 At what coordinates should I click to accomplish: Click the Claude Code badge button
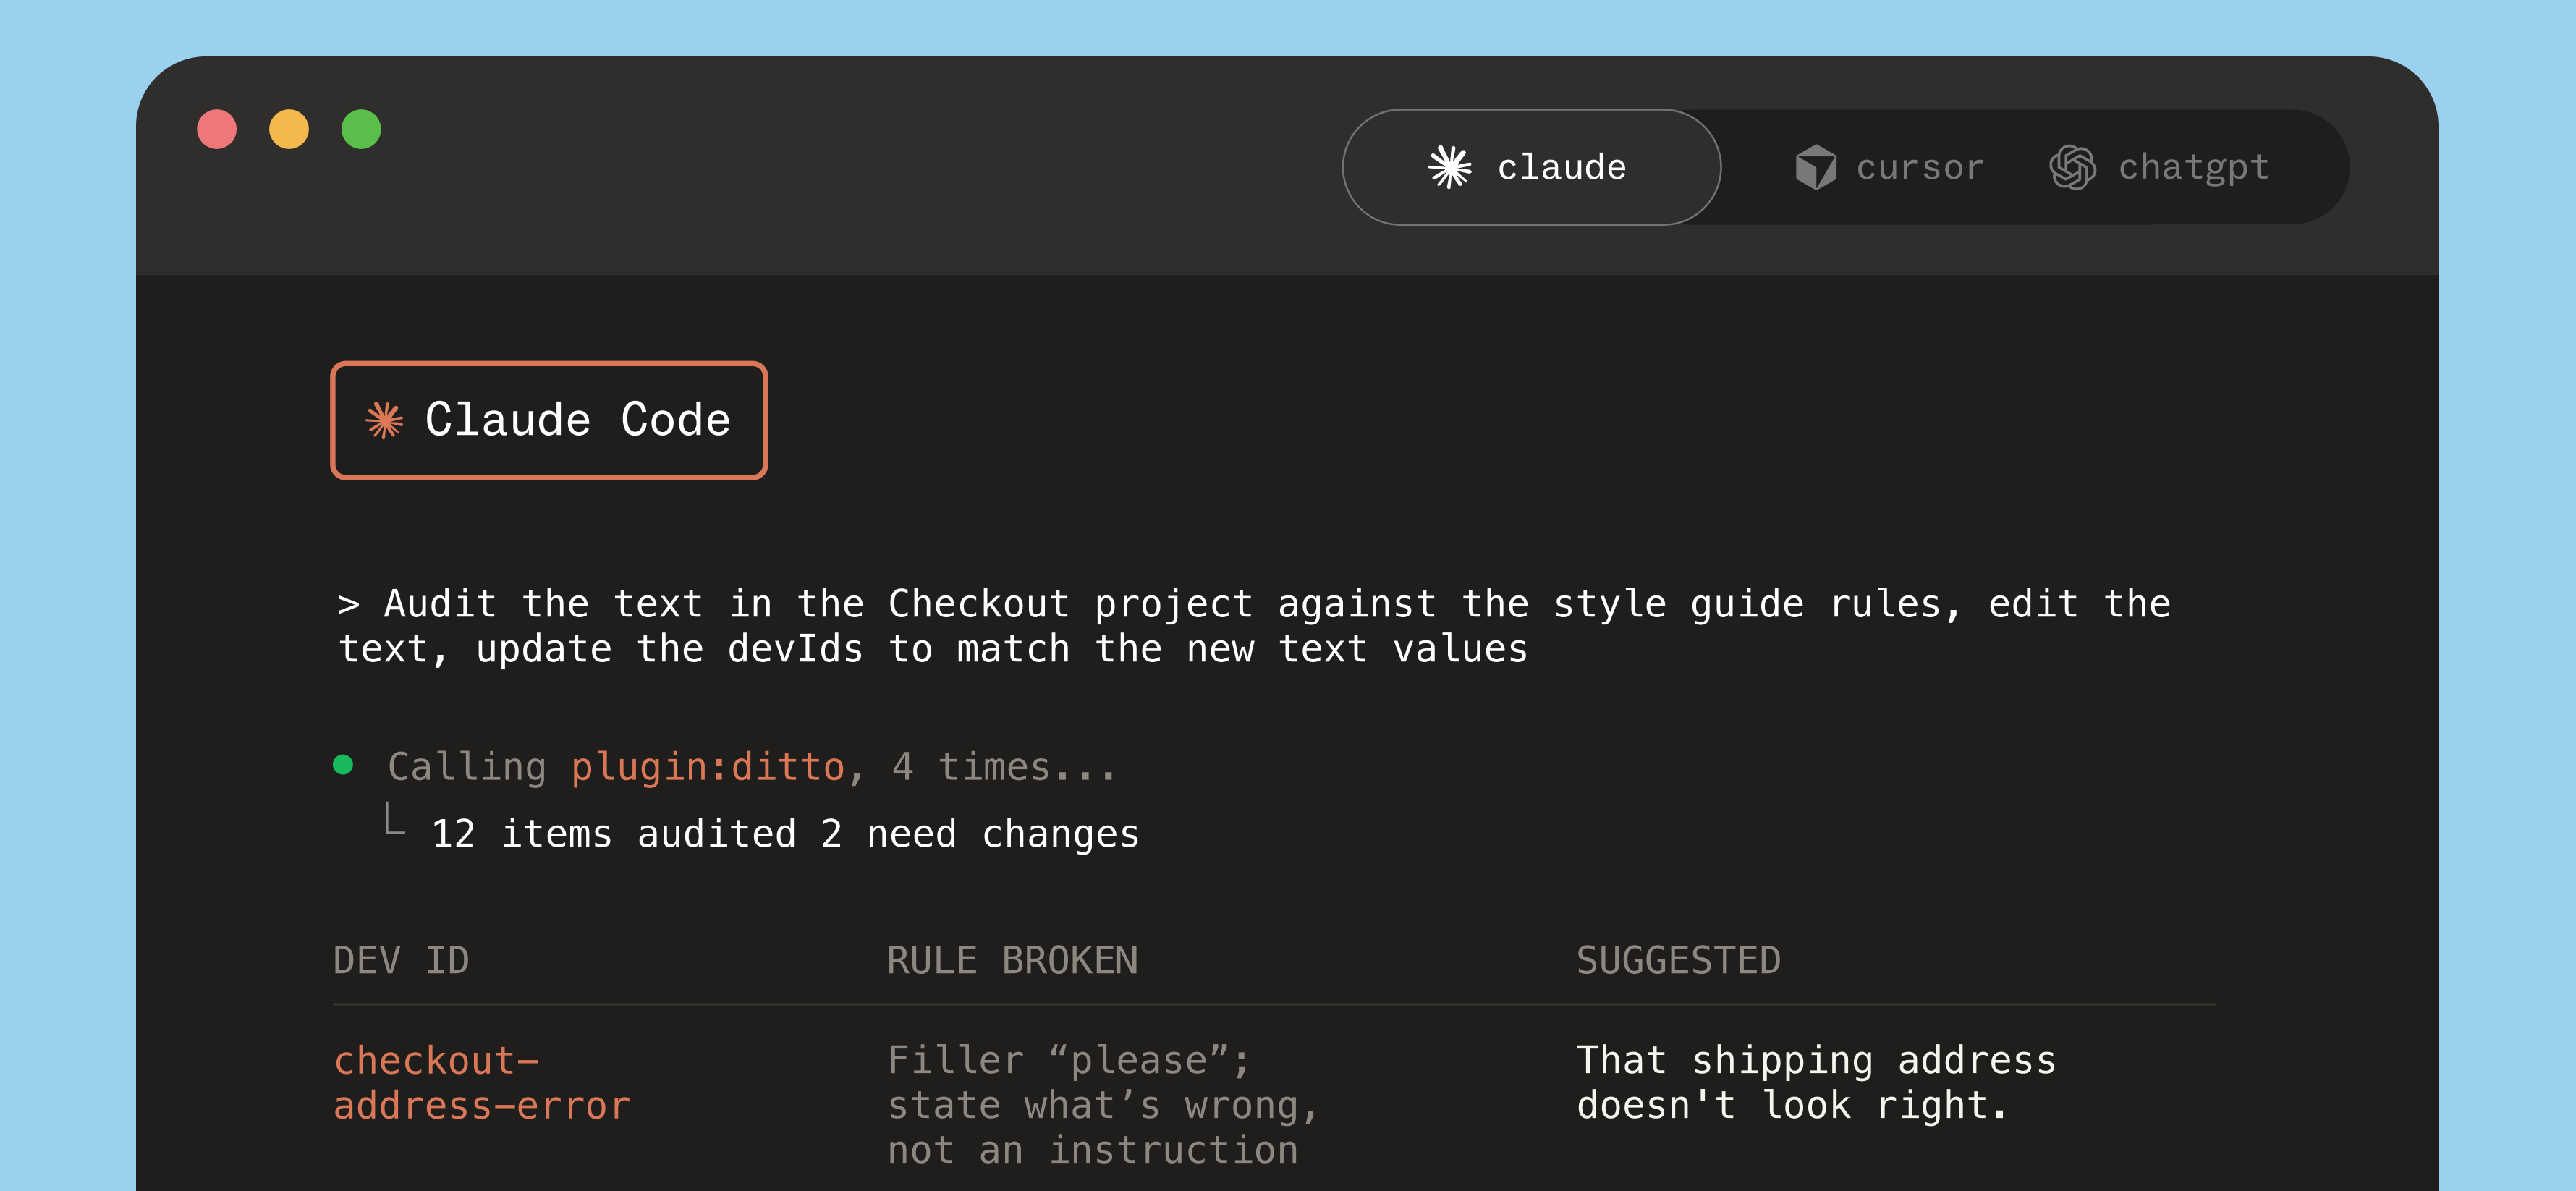pos(549,420)
